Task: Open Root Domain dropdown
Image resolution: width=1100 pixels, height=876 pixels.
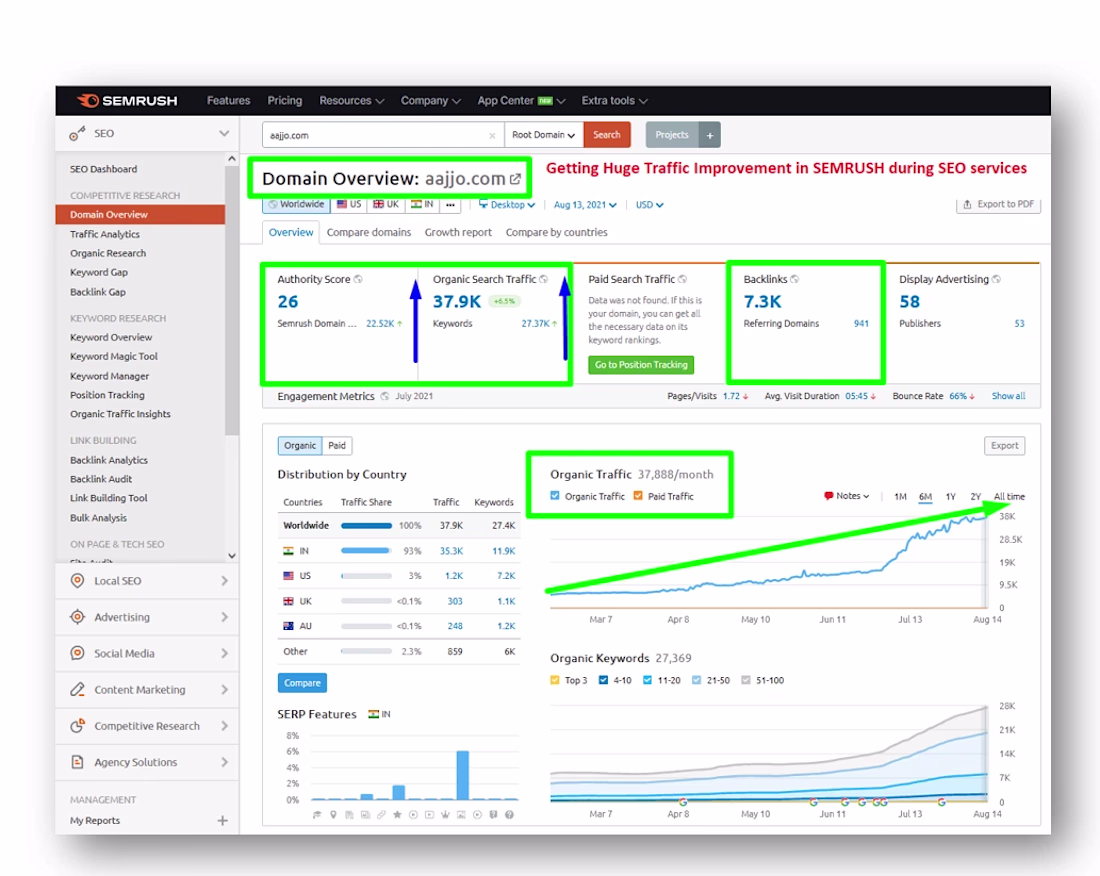Action: [544, 135]
